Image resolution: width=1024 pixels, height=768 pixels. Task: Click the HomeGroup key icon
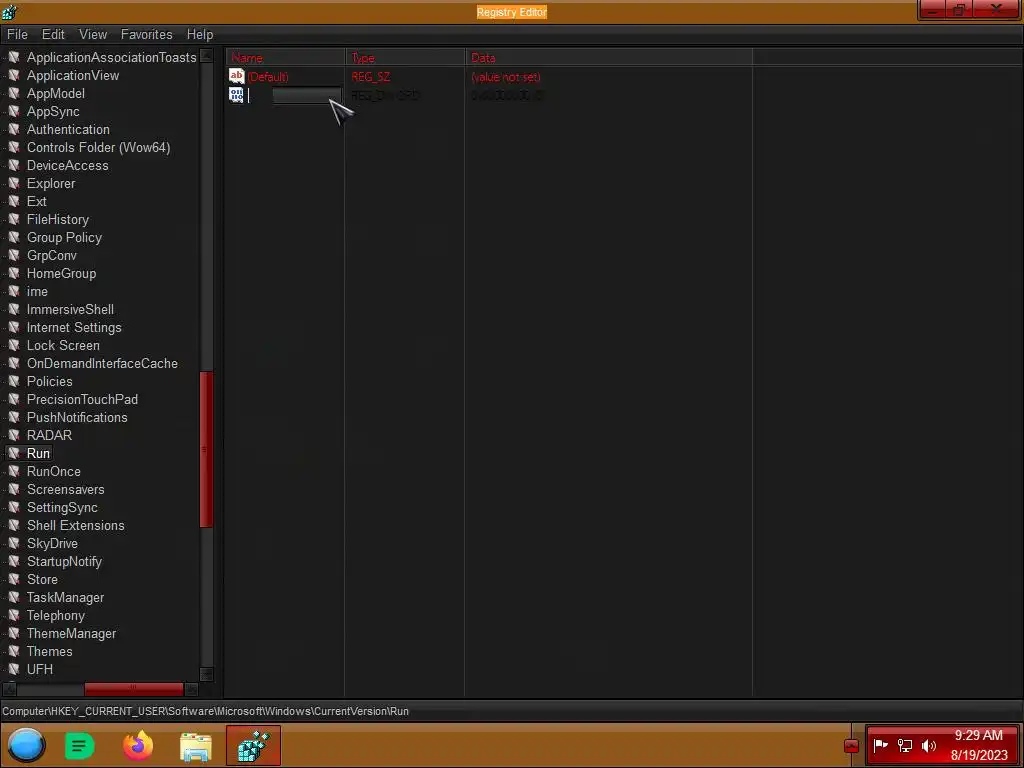(x=14, y=273)
